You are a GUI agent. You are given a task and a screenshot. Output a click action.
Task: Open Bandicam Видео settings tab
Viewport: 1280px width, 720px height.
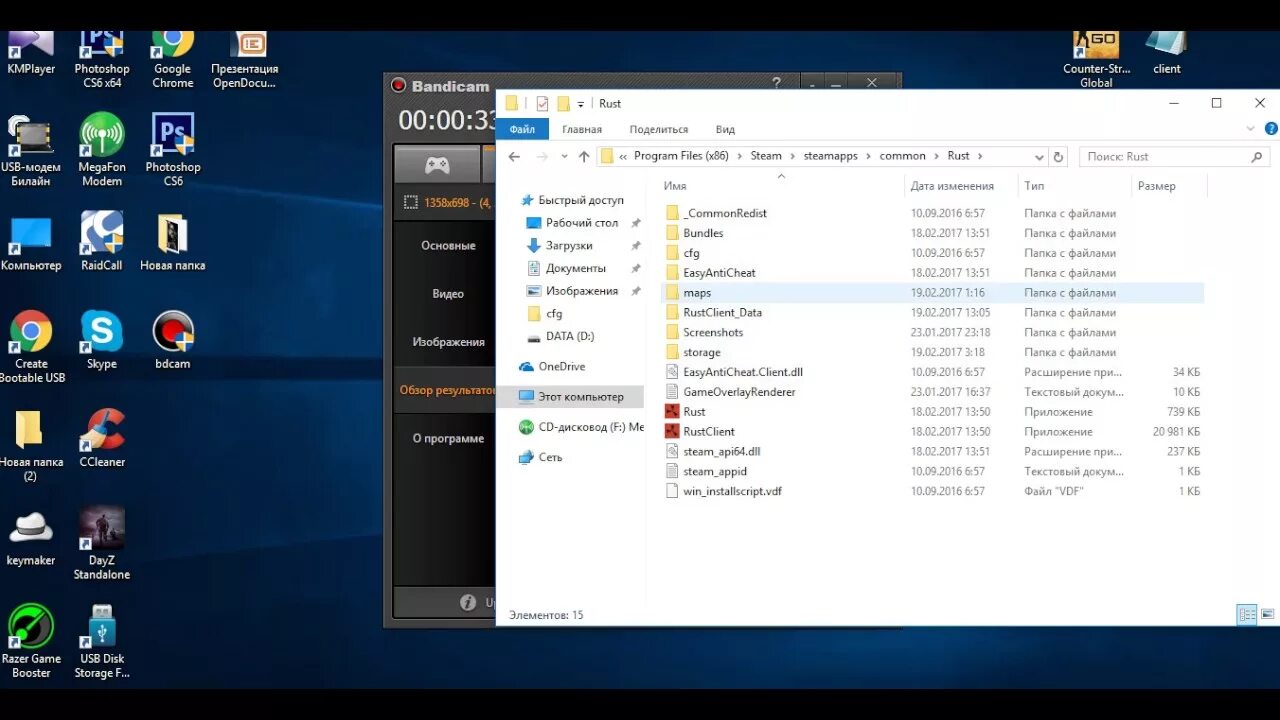pos(448,294)
